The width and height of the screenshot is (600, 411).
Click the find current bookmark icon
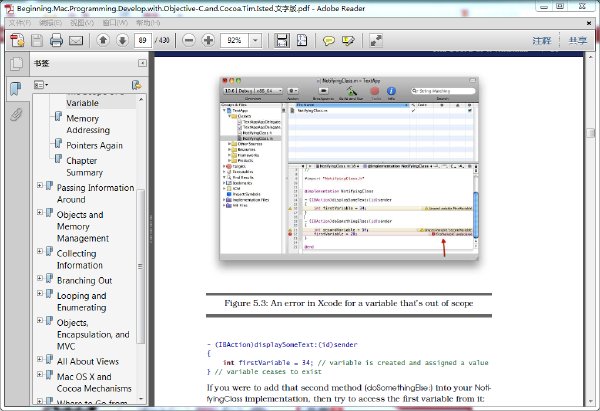pyautogui.click(x=136, y=85)
